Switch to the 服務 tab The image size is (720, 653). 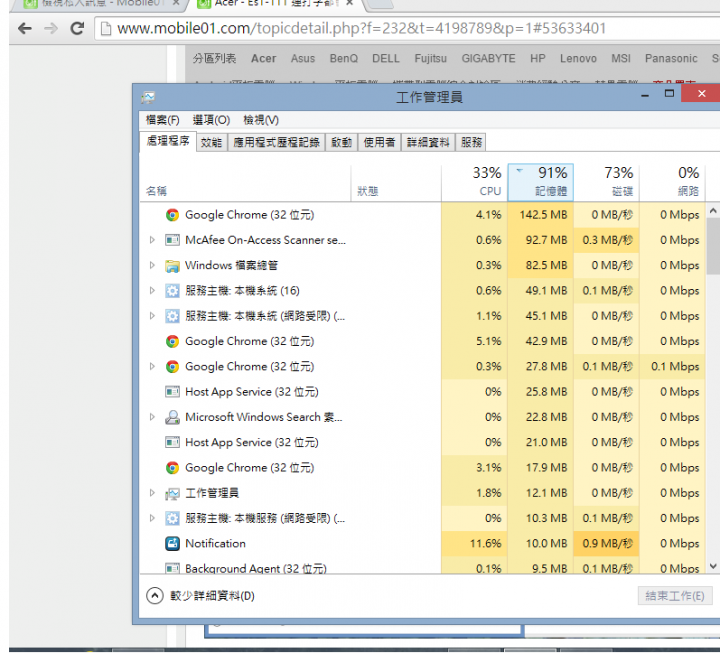471,142
